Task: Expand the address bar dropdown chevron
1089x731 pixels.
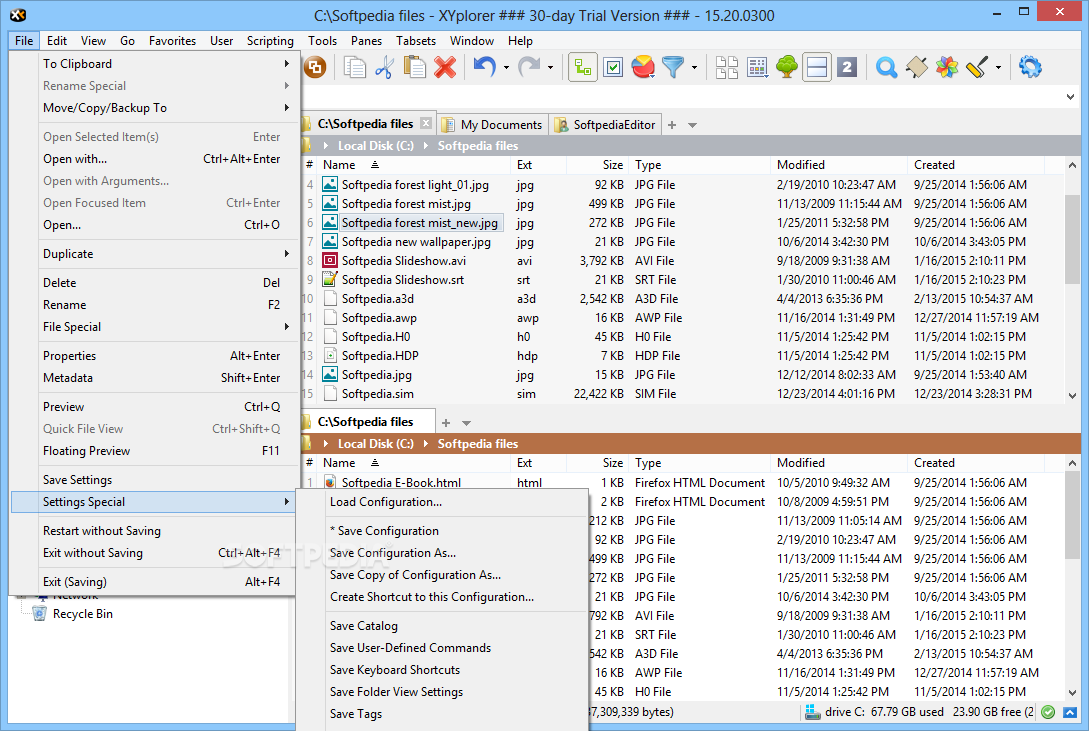Action: (x=1070, y=97)
